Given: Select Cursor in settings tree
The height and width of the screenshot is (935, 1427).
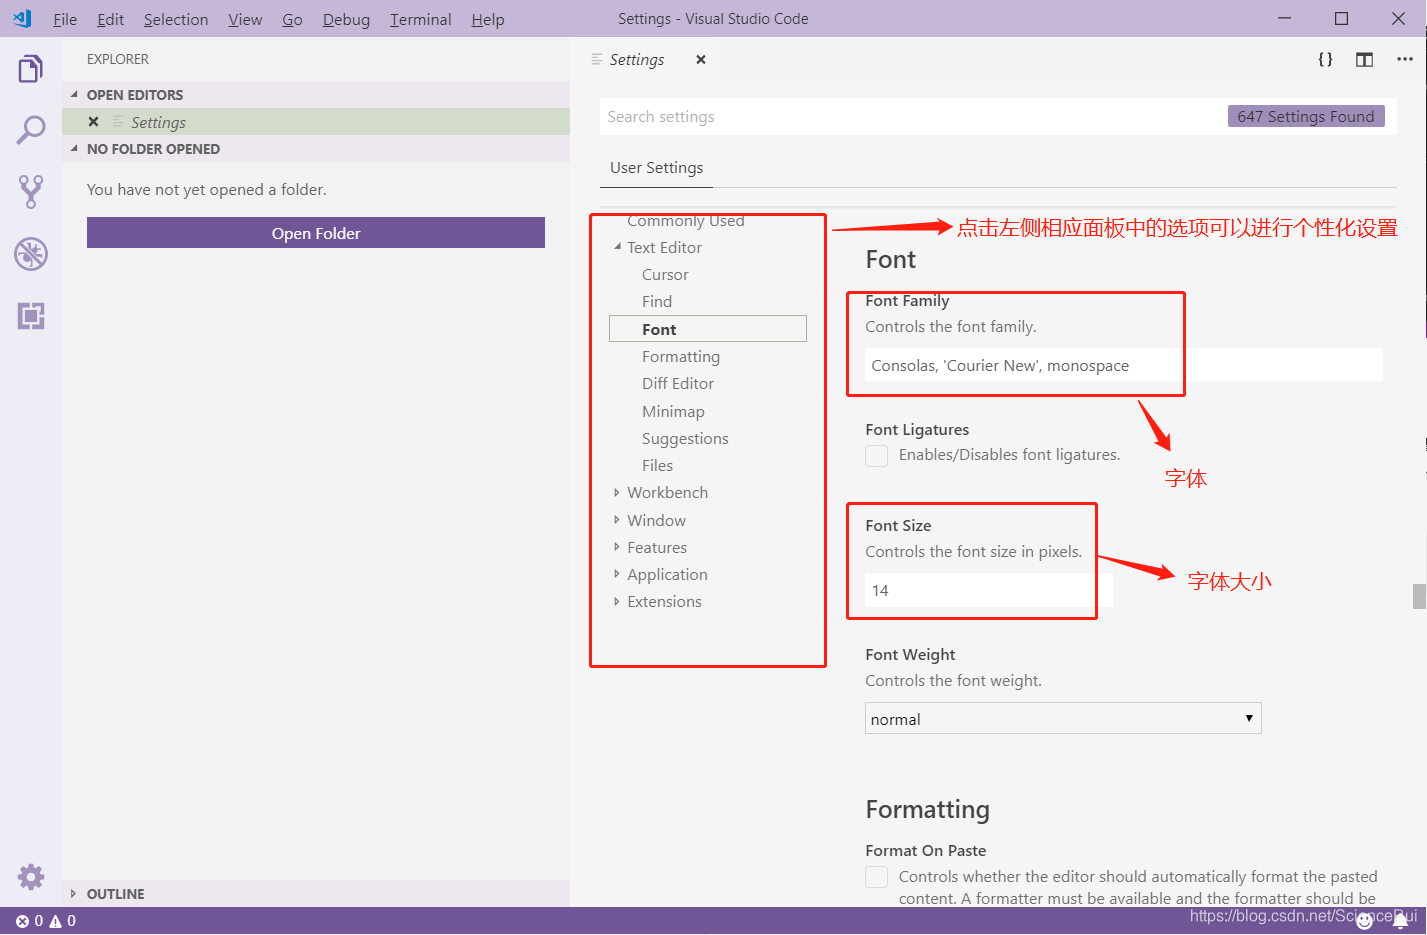Looking at the screenshot, I should click(665, 274).
